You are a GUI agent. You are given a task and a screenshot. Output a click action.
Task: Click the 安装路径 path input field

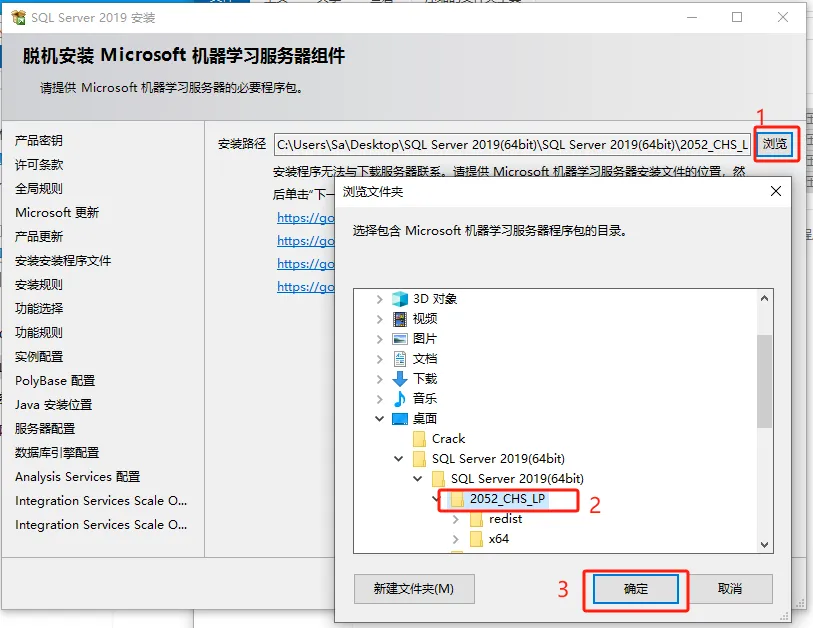pos(512,145)
